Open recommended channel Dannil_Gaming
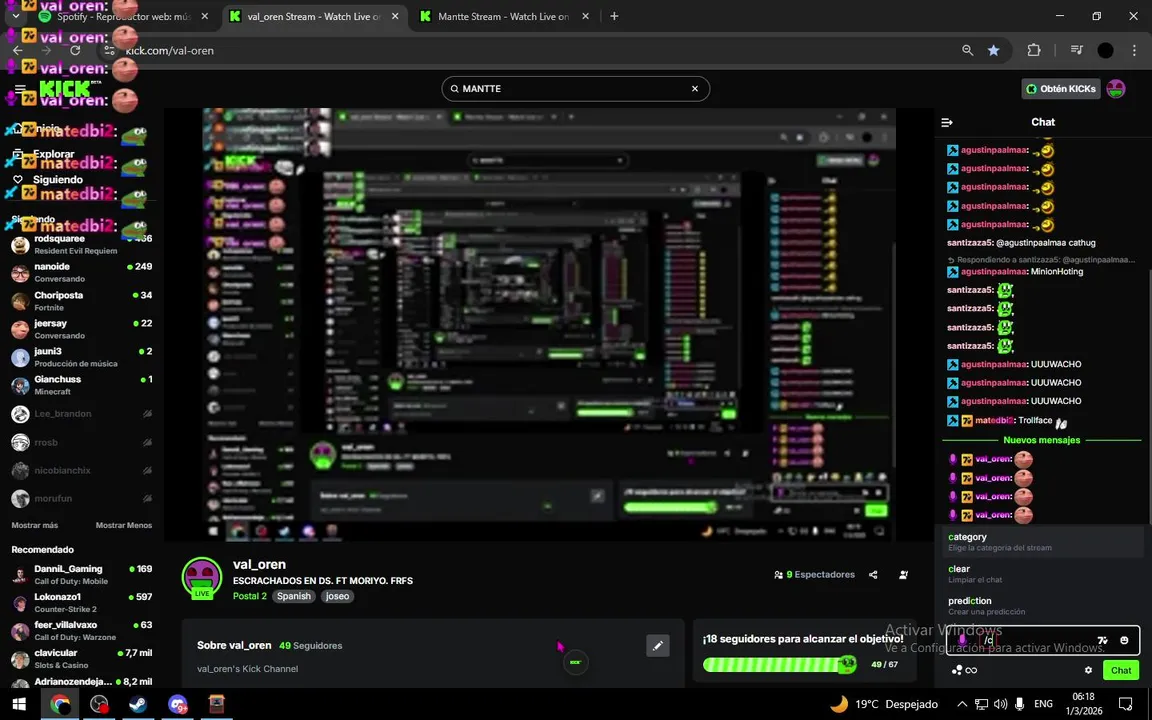 [x=82, y=575]
